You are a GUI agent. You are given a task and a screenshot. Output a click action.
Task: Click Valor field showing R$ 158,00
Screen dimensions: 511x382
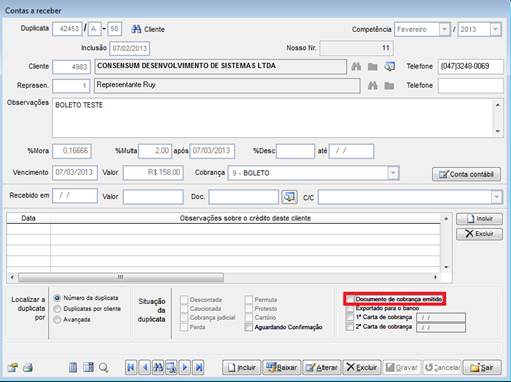click(153, 173)
